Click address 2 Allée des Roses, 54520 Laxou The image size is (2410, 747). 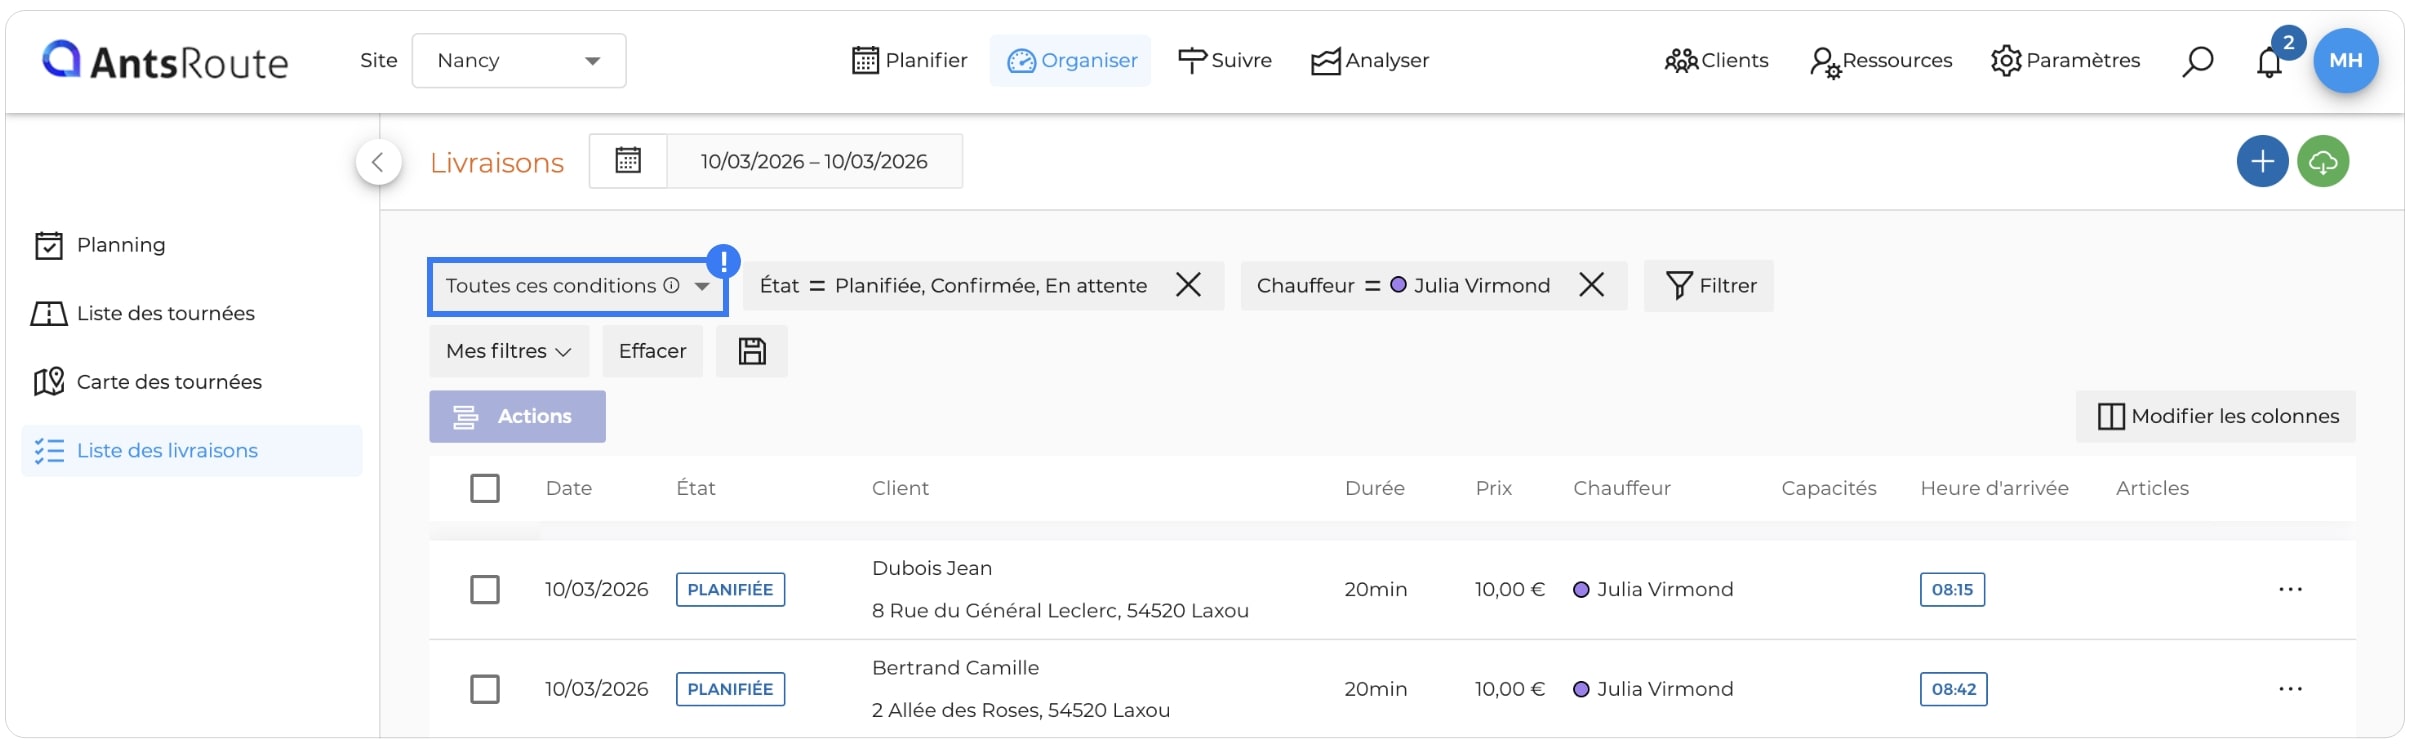[1021, 711]
